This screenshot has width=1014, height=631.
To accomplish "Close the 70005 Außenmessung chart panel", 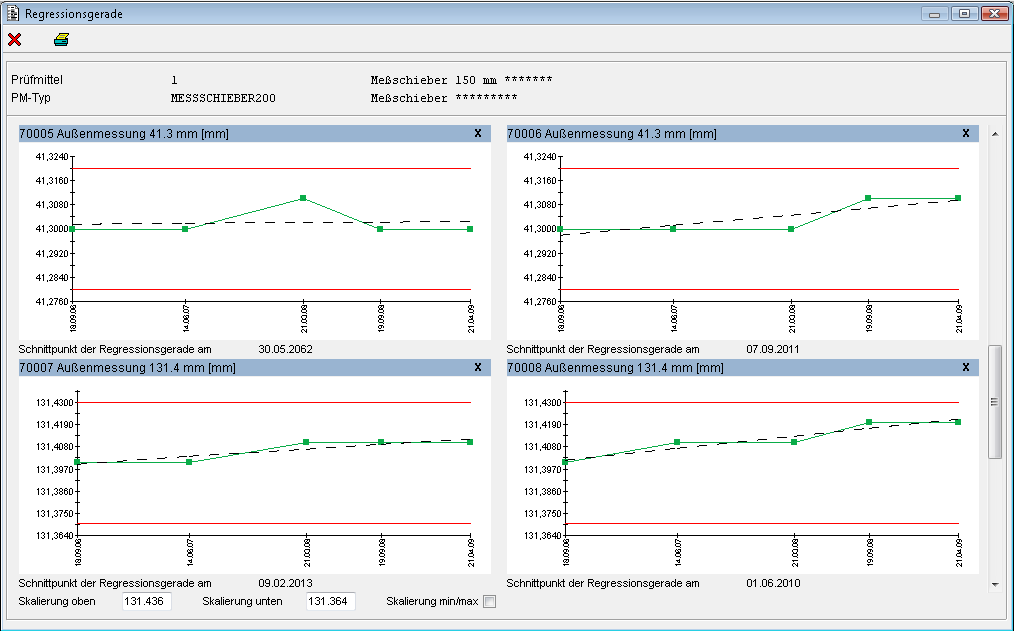I will [478, 133].
